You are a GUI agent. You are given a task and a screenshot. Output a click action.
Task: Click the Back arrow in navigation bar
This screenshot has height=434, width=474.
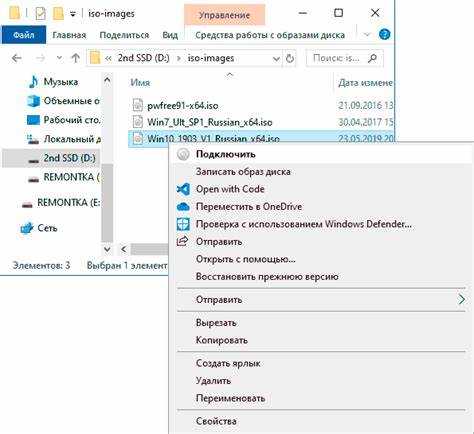tap(16, 58)
